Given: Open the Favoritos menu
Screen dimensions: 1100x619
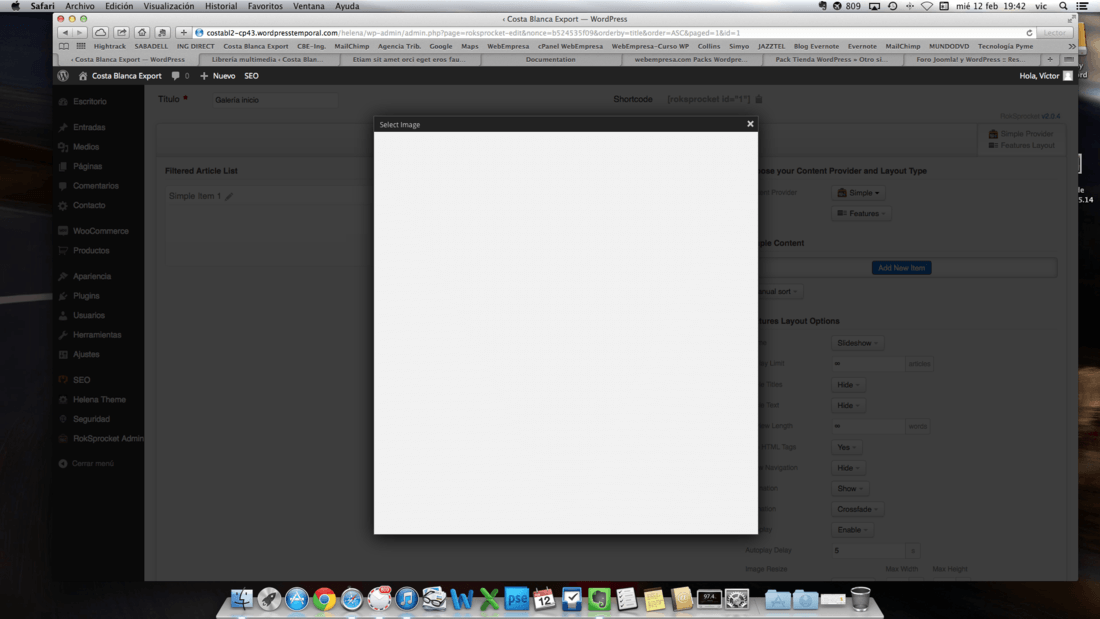Looking at the screenshot, I should coord(265,6).
